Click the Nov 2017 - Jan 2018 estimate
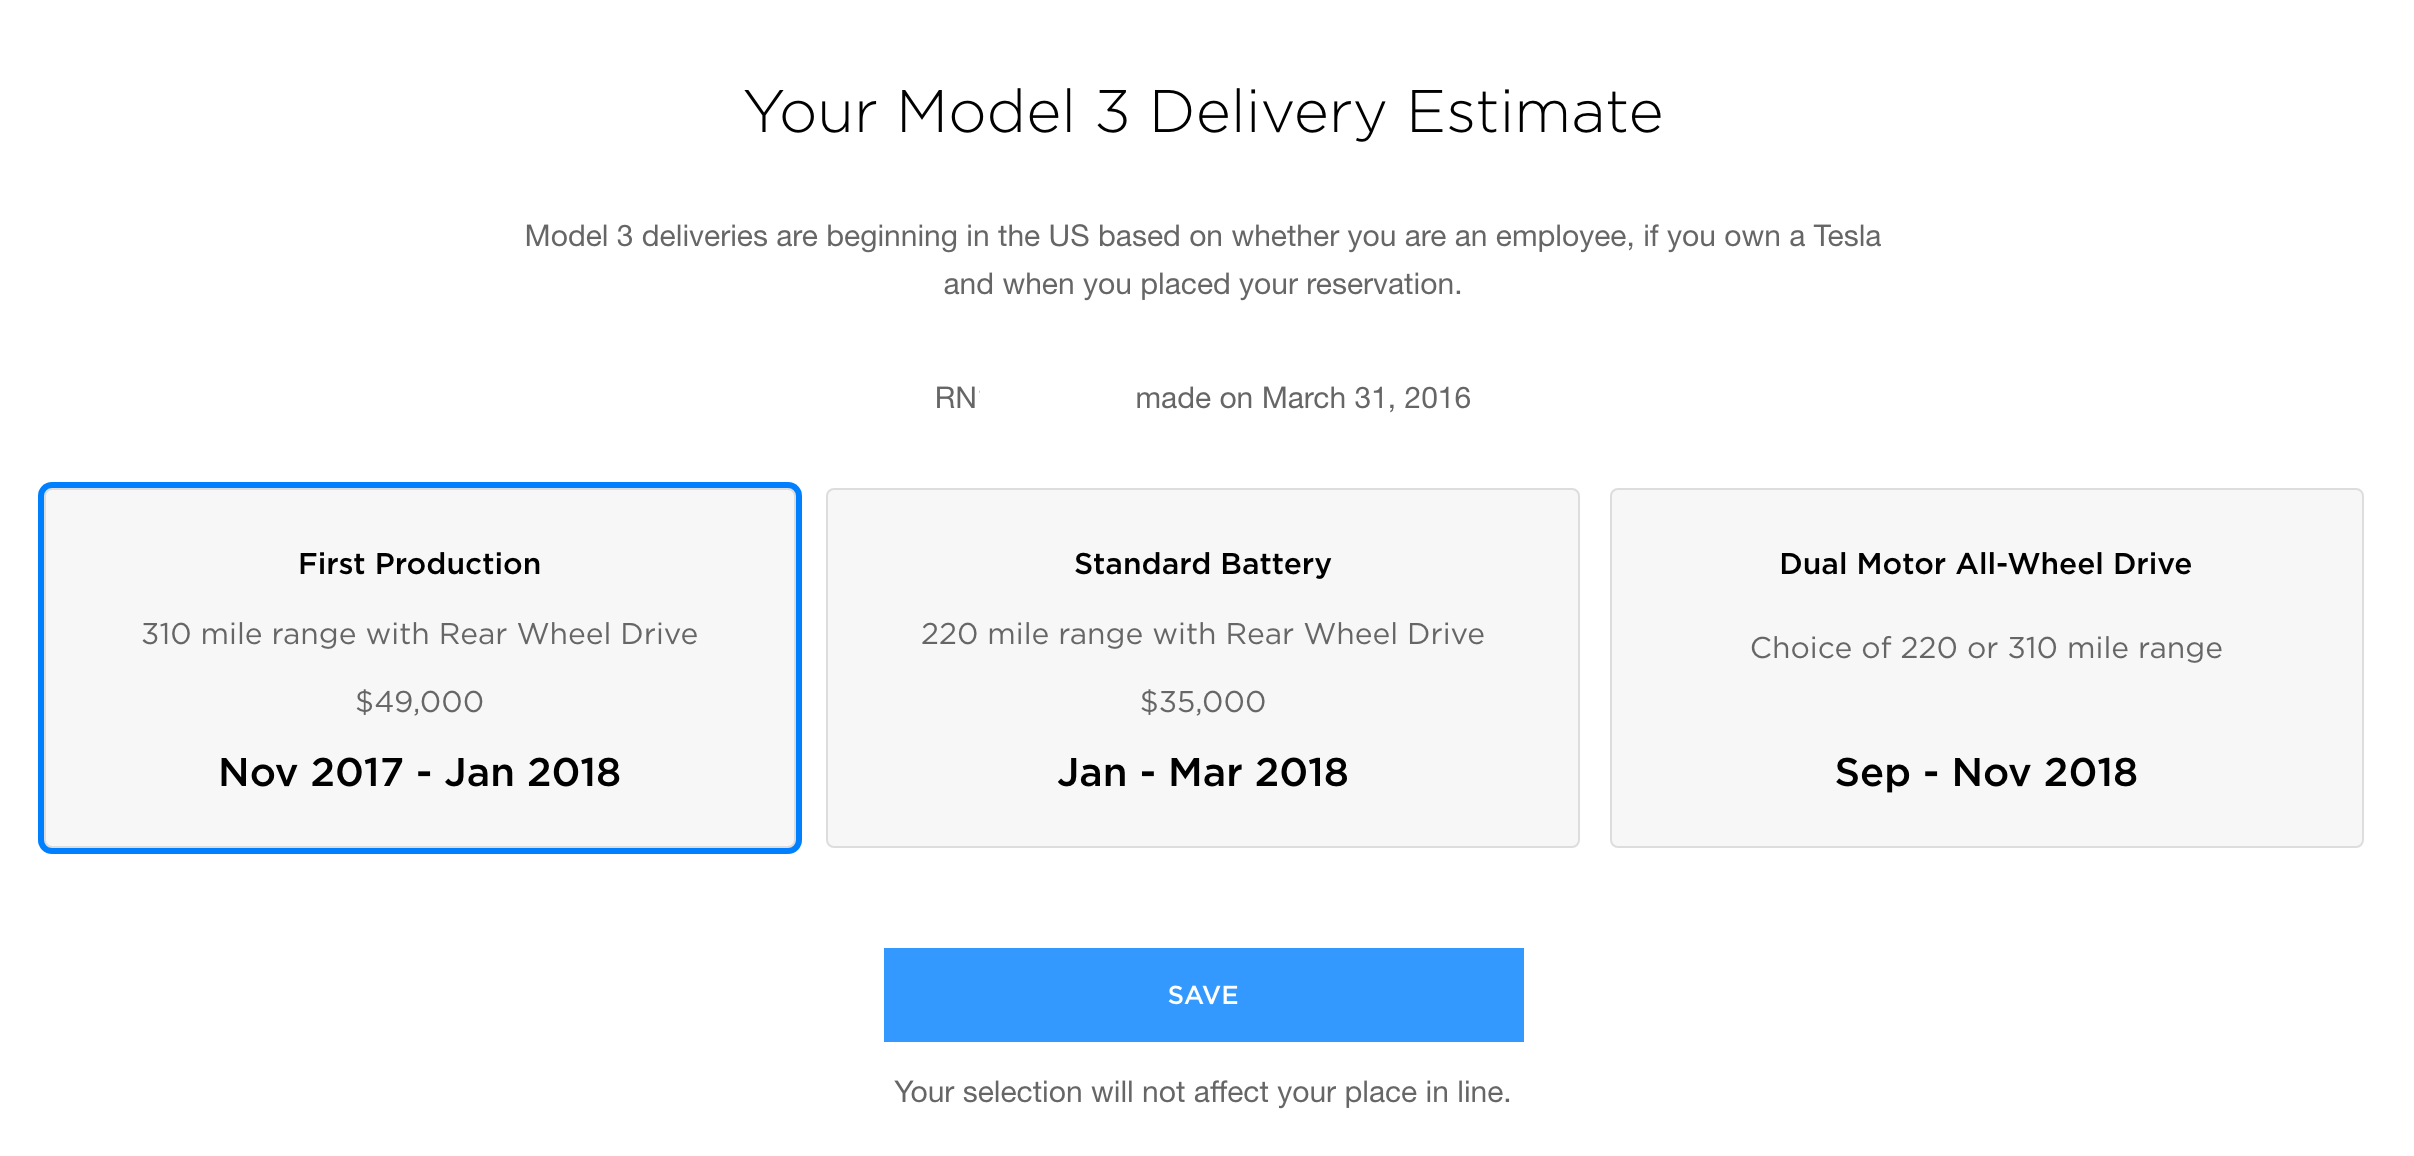This screenshot has width=2414, height=1156. pos(419,772)
